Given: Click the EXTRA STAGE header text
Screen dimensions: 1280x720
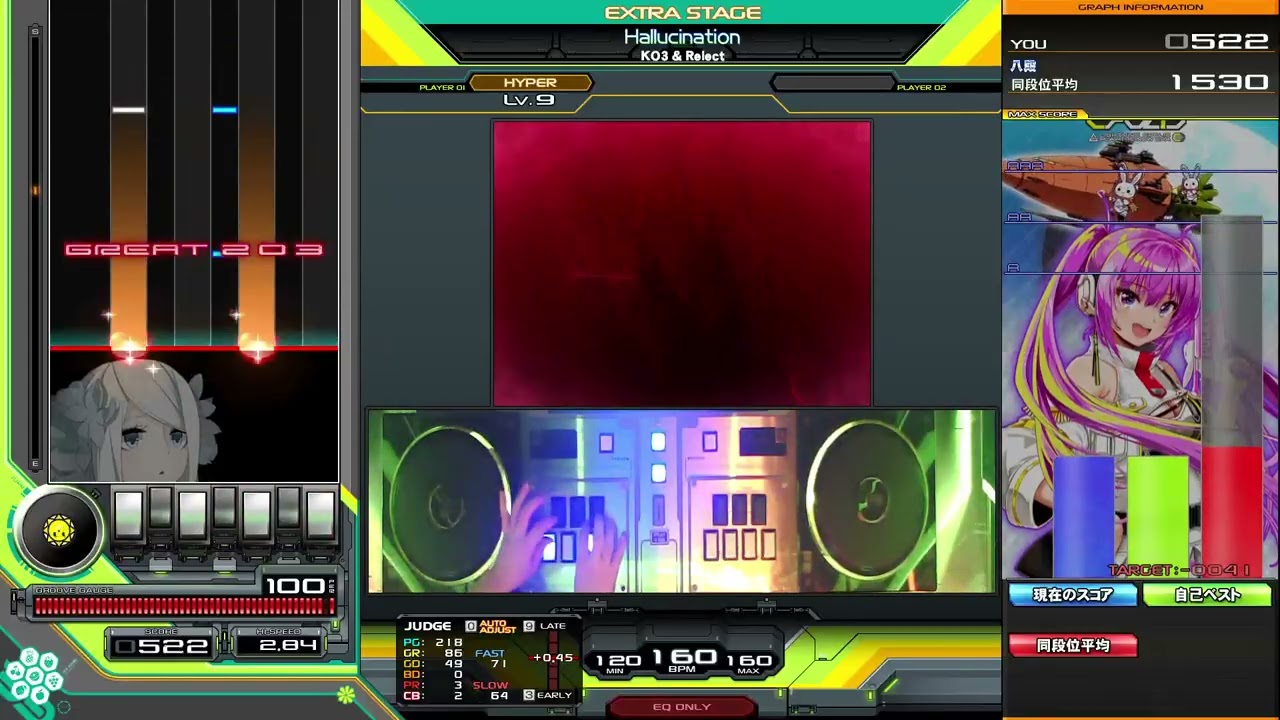Looking at the screenshot, I should [683, 13].
